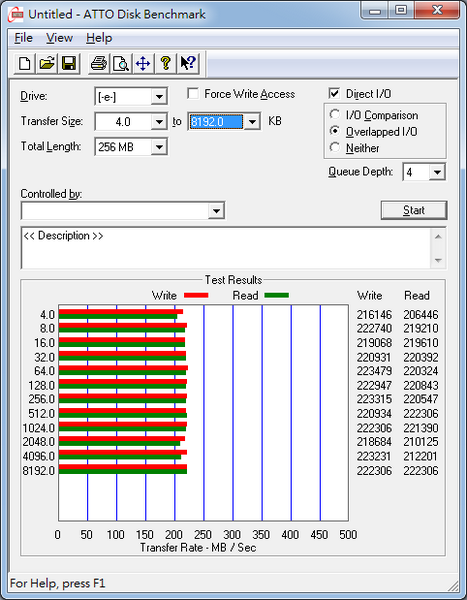This screenshot has width=467, height=600.
Task: Open the Drive dropdown
Action: click(158, 96)
